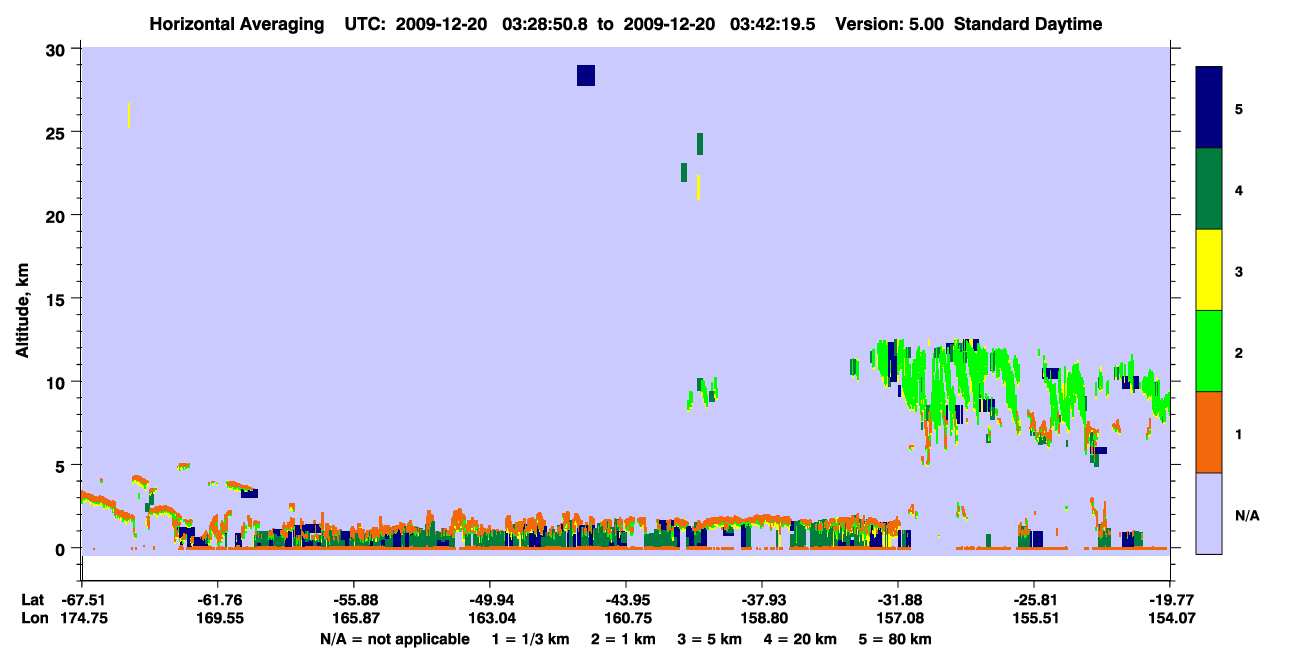Click latitude value -49.94
This screenshot has height=667, width=1300.
point(490,600)
